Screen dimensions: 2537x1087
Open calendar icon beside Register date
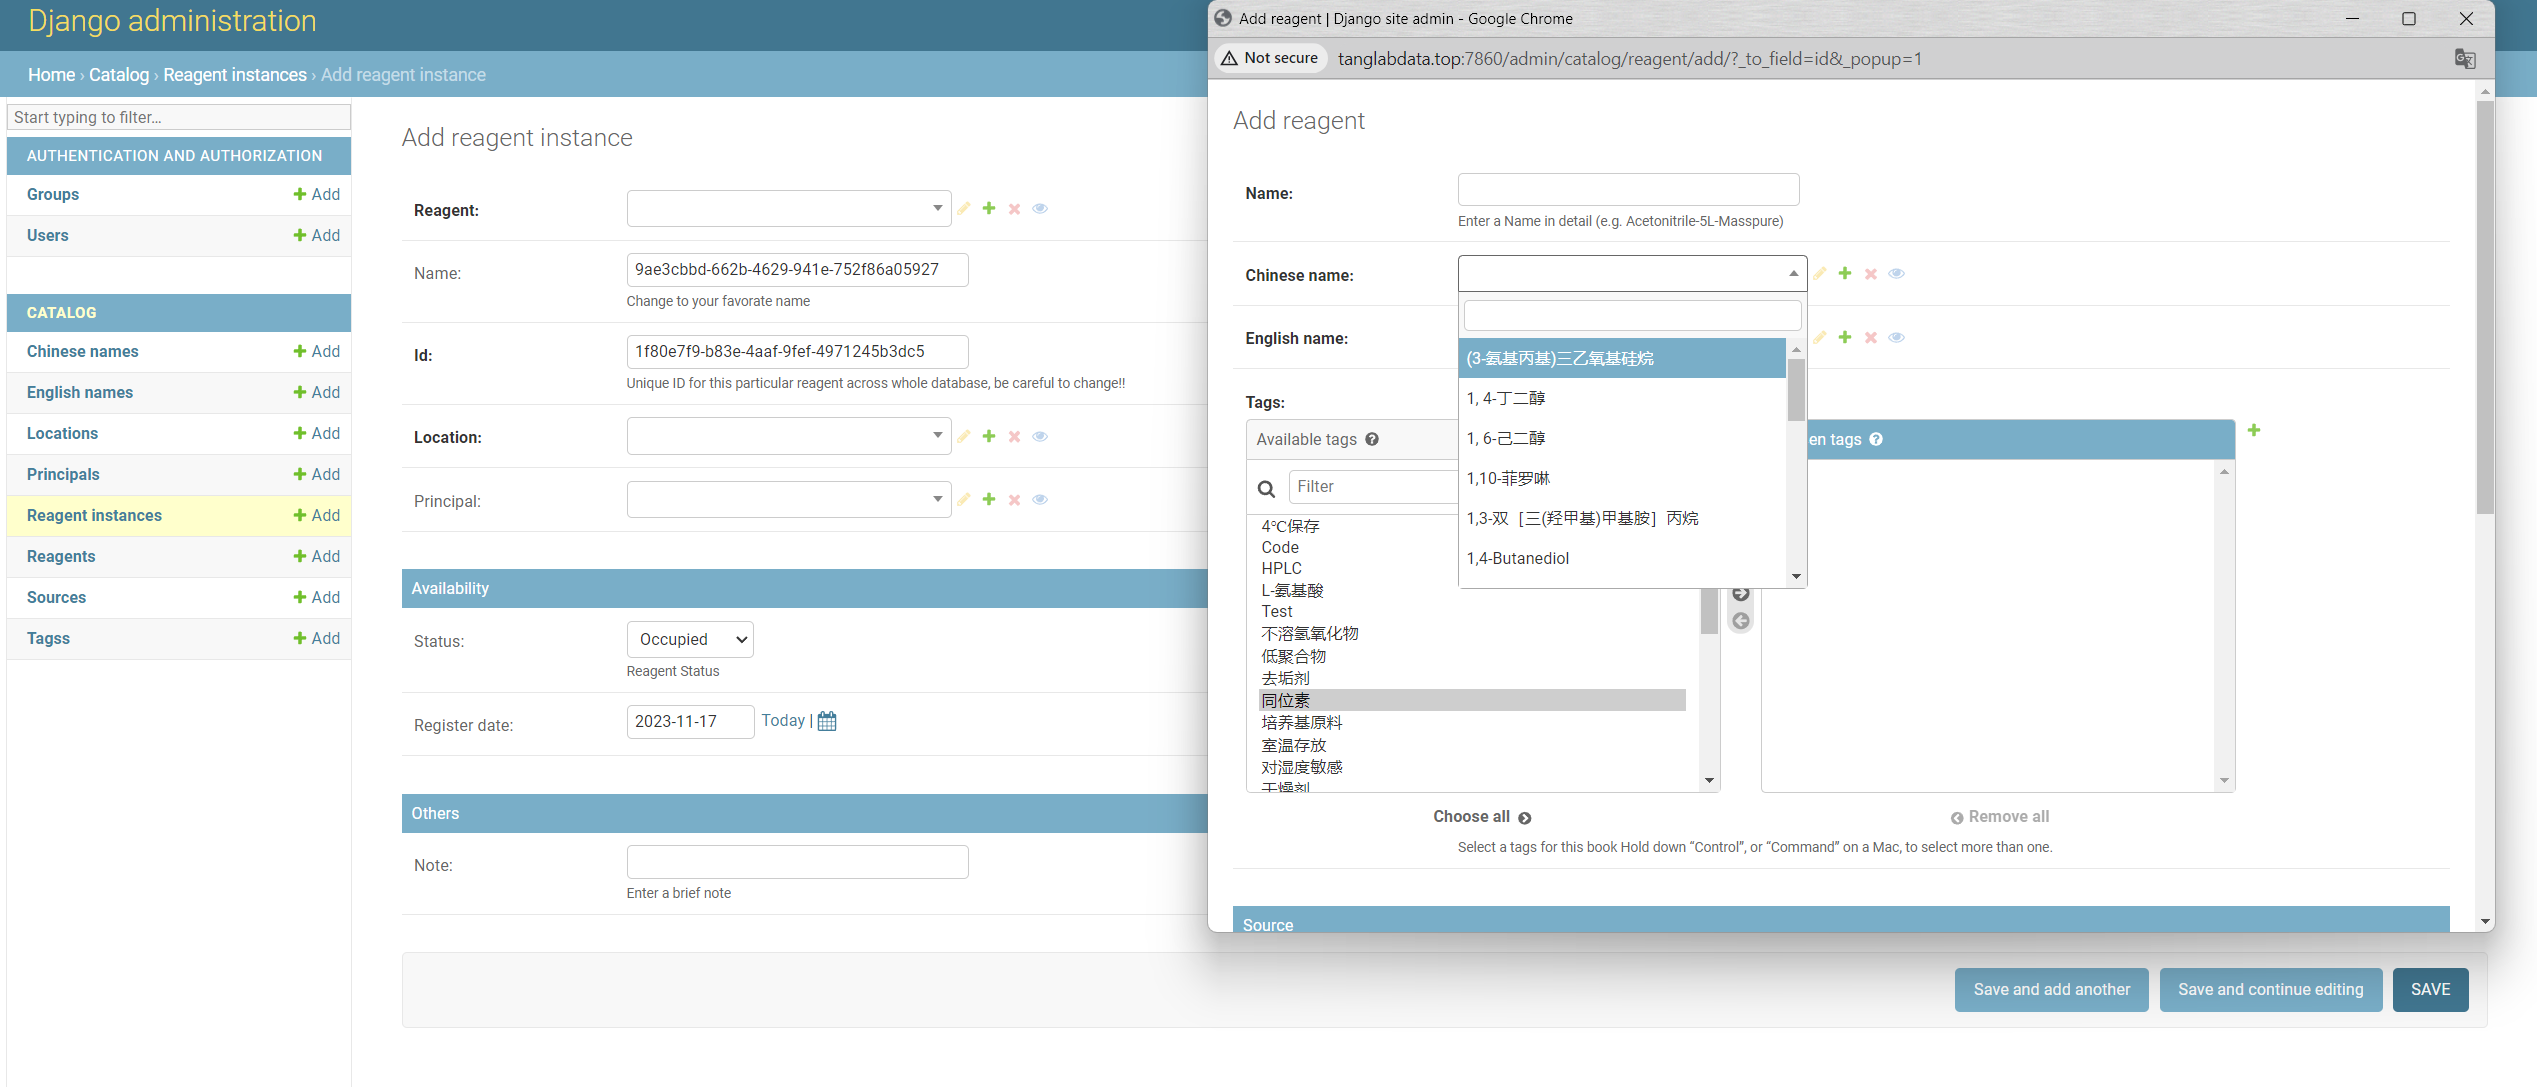click(x=827, y=721)
